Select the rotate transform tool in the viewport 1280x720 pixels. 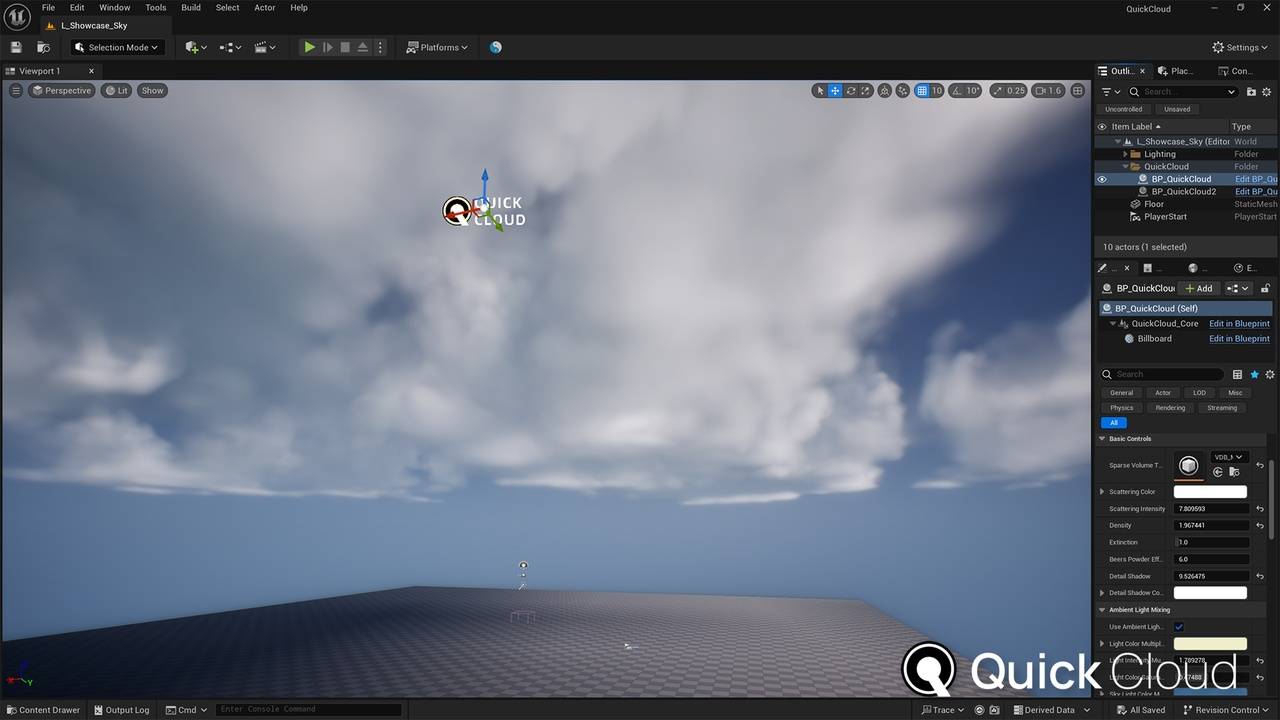[851, 91]
